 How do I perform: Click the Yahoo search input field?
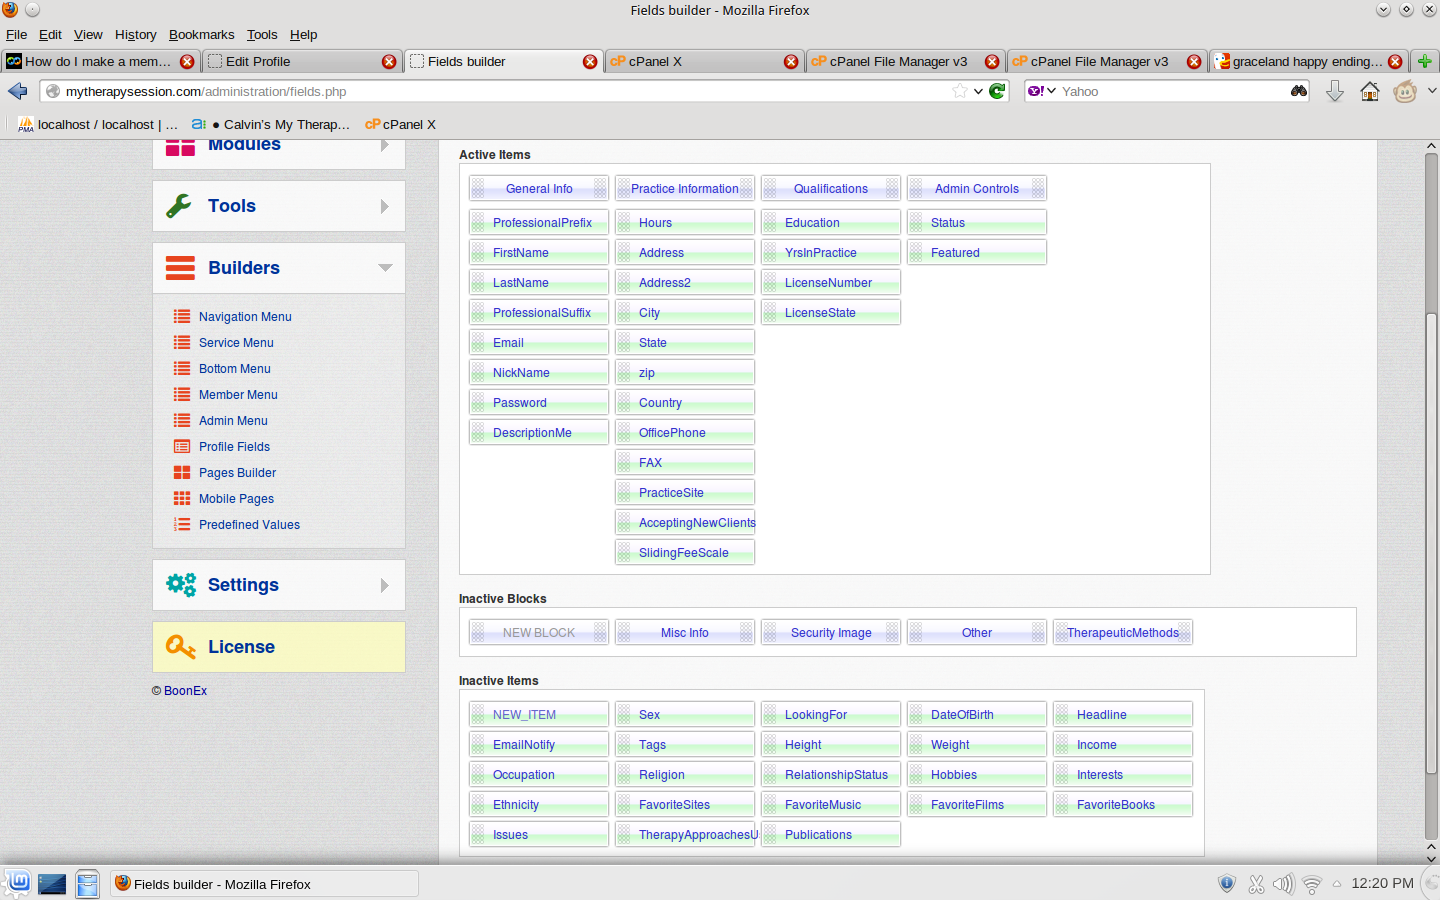pos(1170,91)
